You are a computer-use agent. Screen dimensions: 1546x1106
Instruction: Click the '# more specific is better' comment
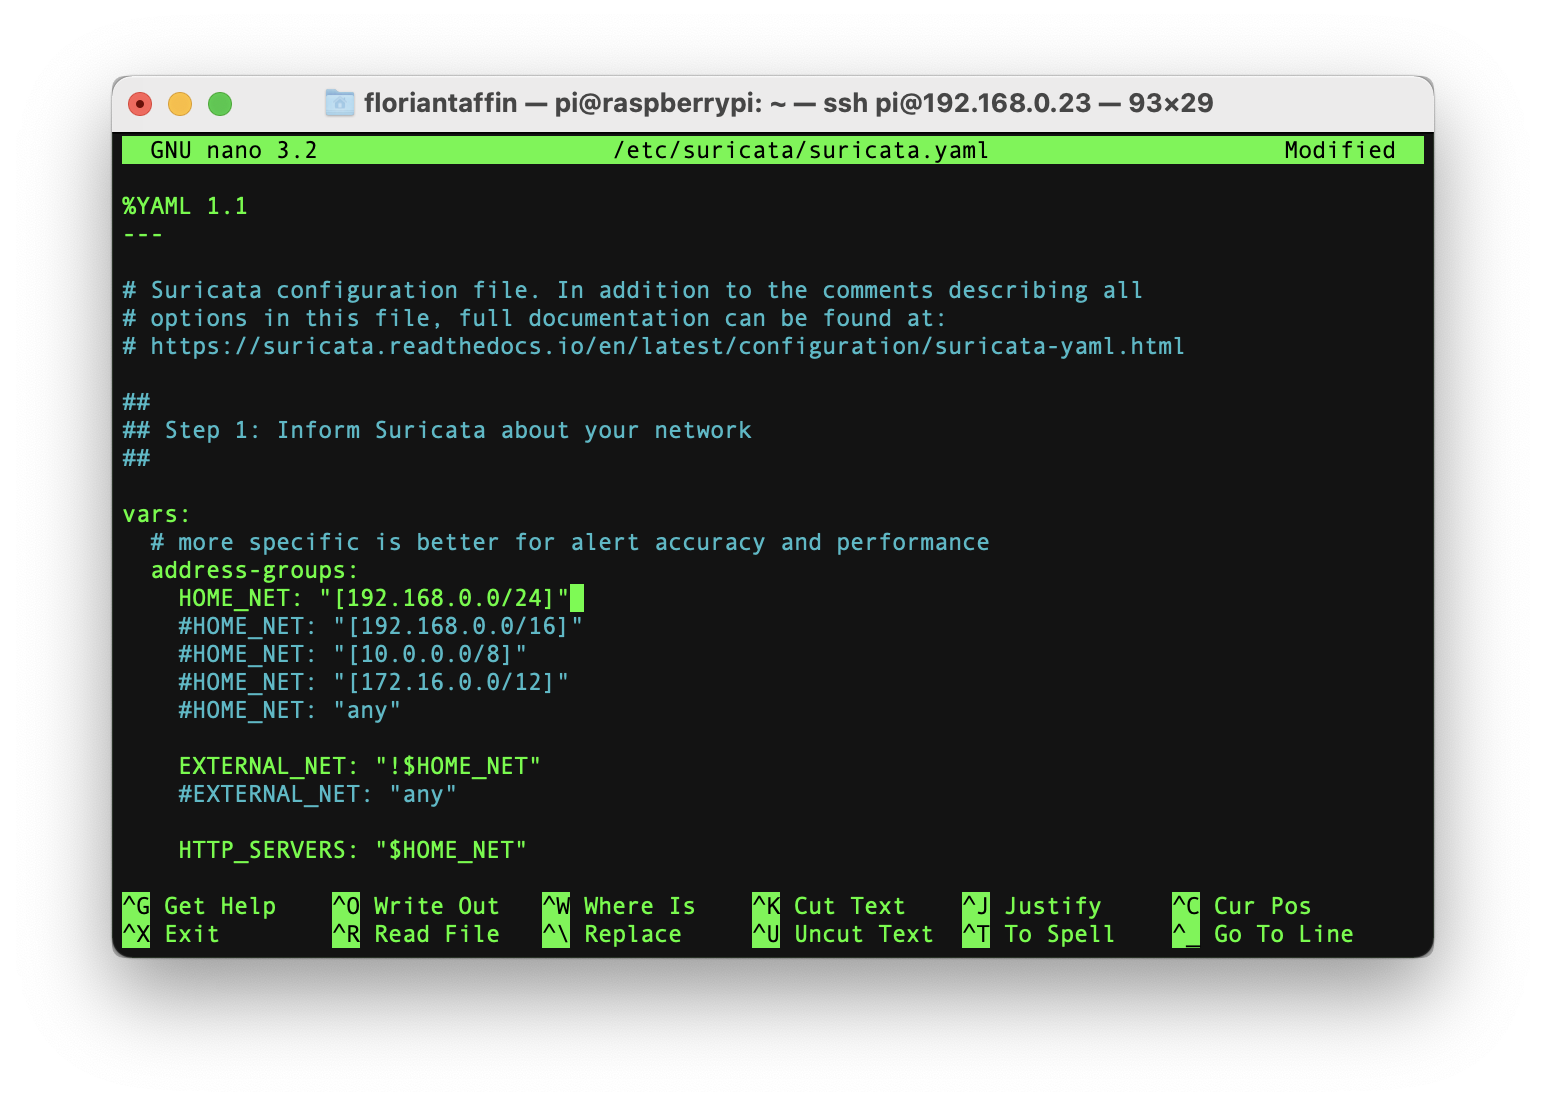[570, 542]
